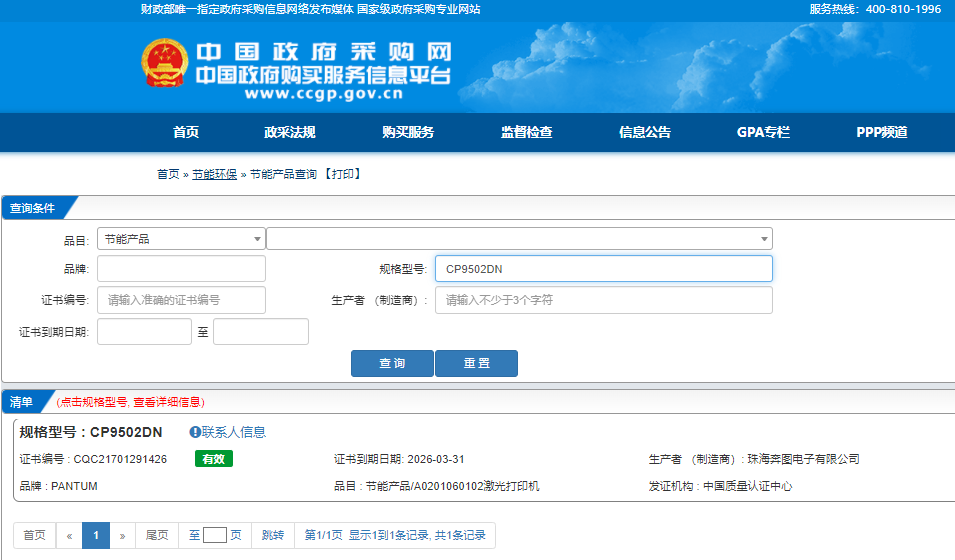The width and height of the screenshot is (955, 560).
Task: Click the 生产者 manufacturer input field
Action: pyautogui.click(x=603, y=300)
